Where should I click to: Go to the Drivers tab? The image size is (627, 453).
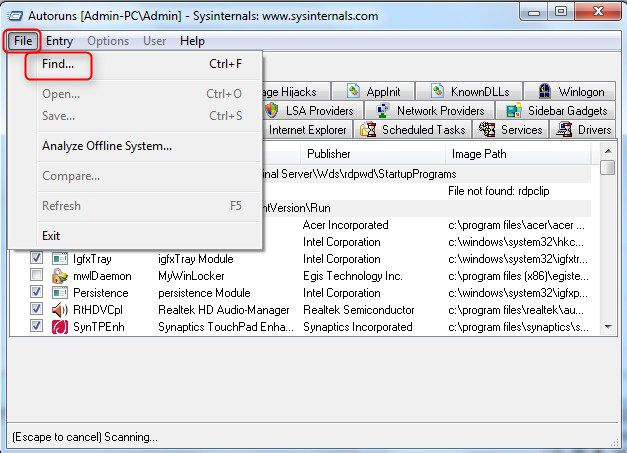(x=584, y=130)
